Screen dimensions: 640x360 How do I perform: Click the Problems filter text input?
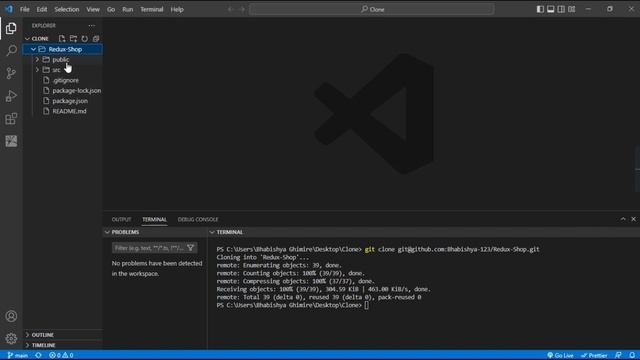pyautogui.click(x=149, y=248)
